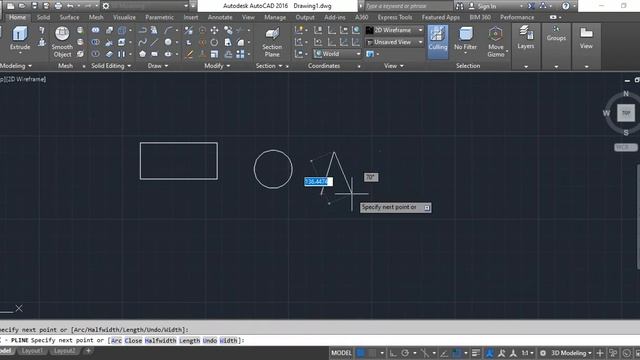Click the Solid Intersect icon
The width and height of the screenshot is (640, 360).
tap(95, 54)
